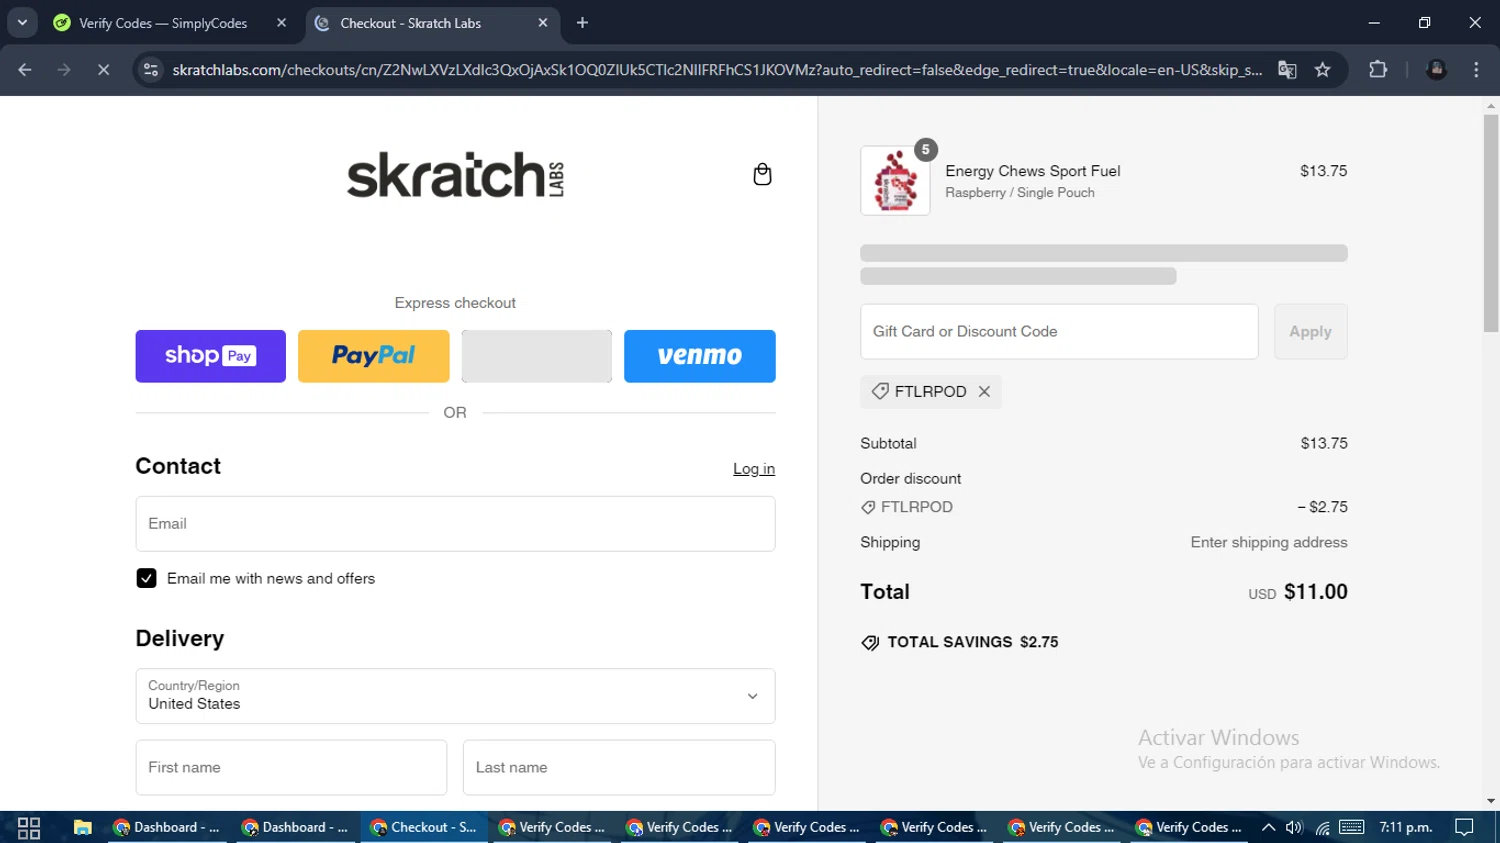Image resolution: width=1500 pixels, height=843 pixels.
Task: Expand the Country/Region dropdown
Action: 455,695
